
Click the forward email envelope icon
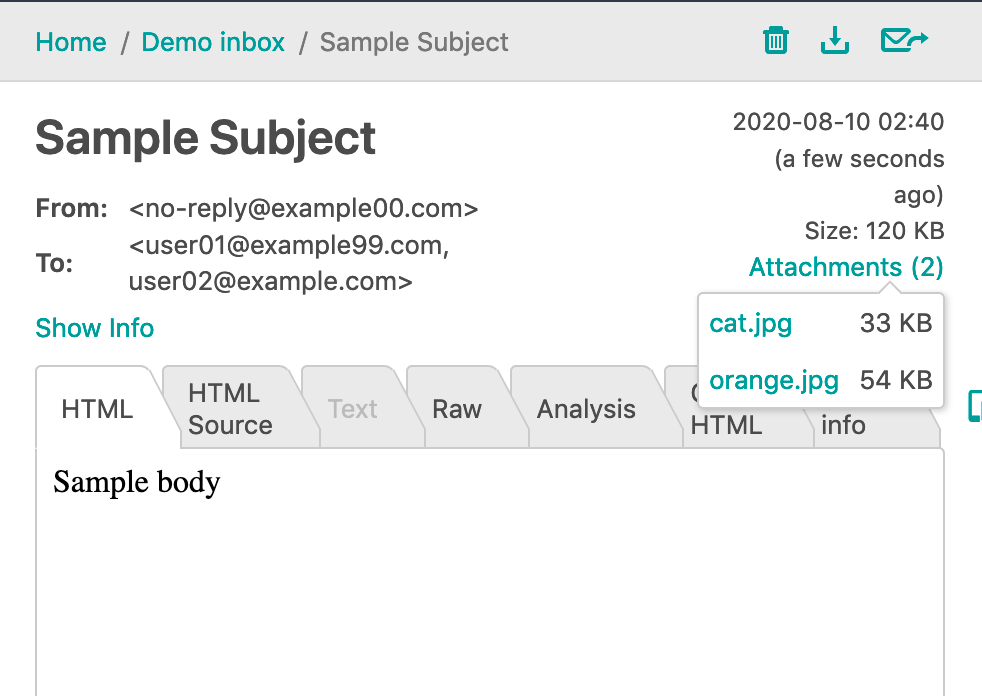(x=904, y=41)
